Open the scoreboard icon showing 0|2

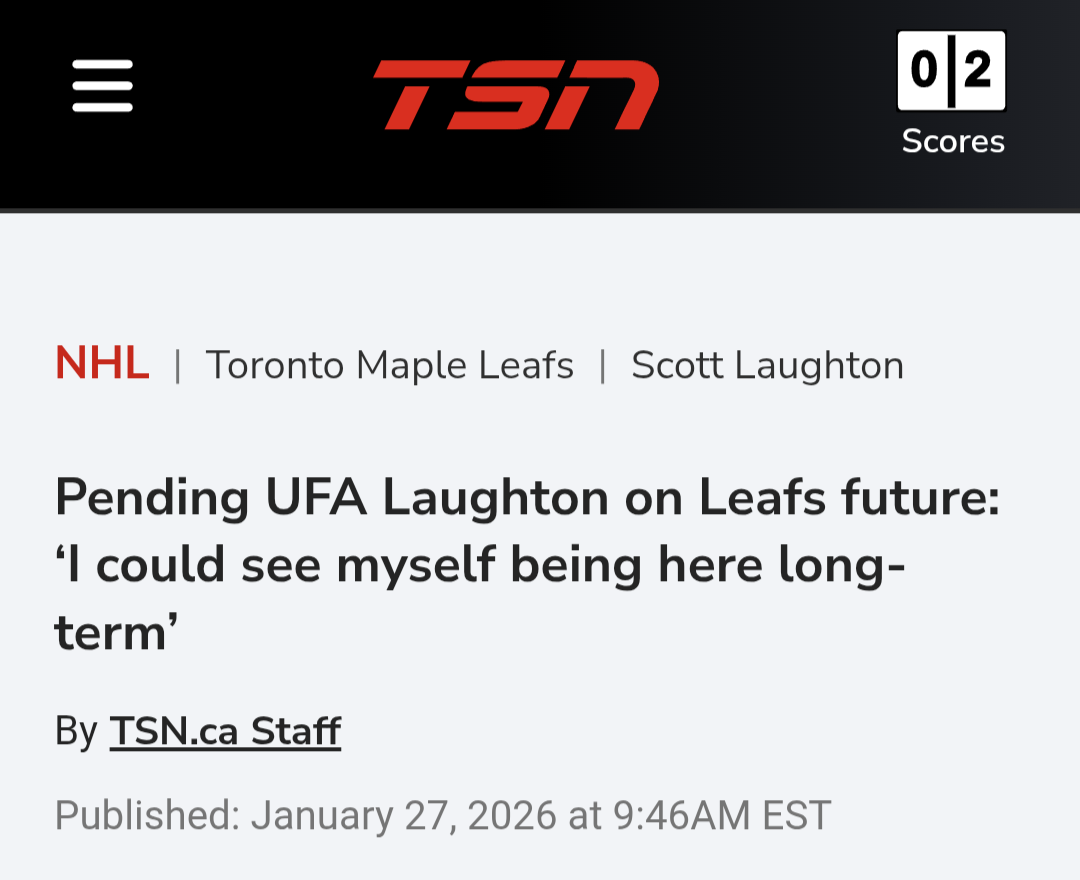tap(951, 71)
